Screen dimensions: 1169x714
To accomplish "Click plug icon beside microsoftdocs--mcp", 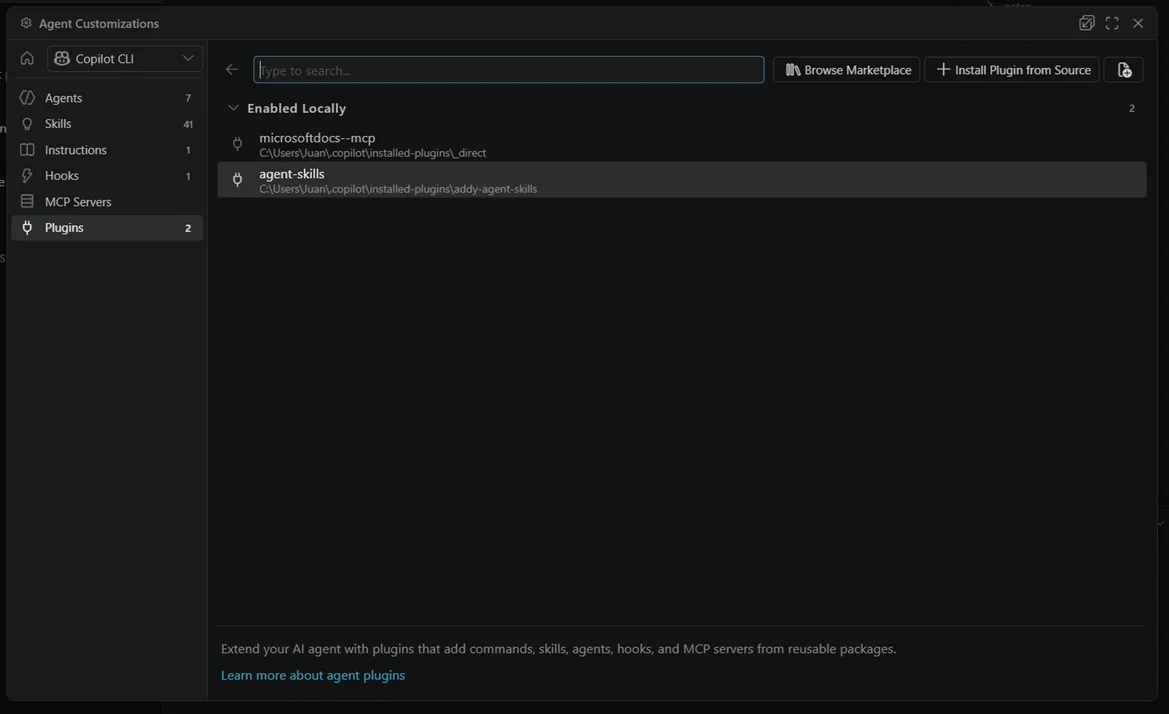I will 237,145.
